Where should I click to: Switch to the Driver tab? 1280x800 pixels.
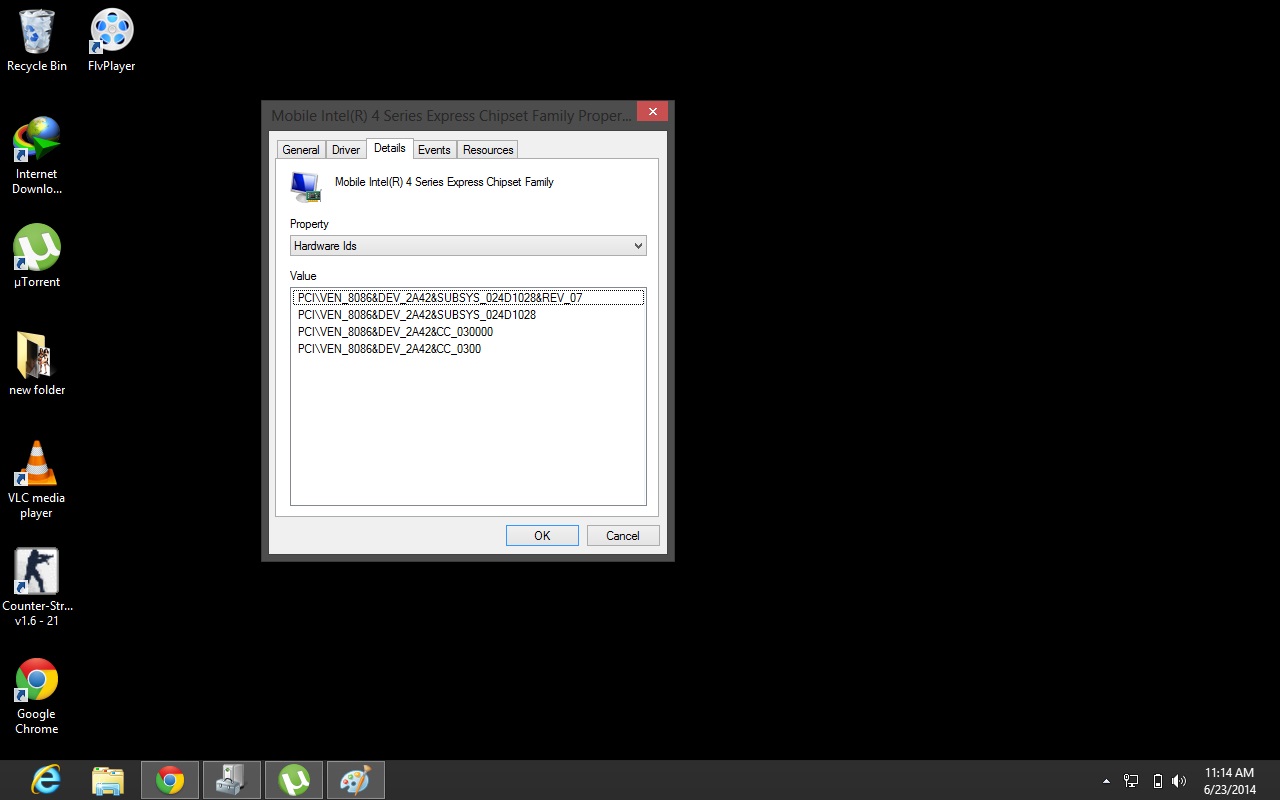click(346, 150)
